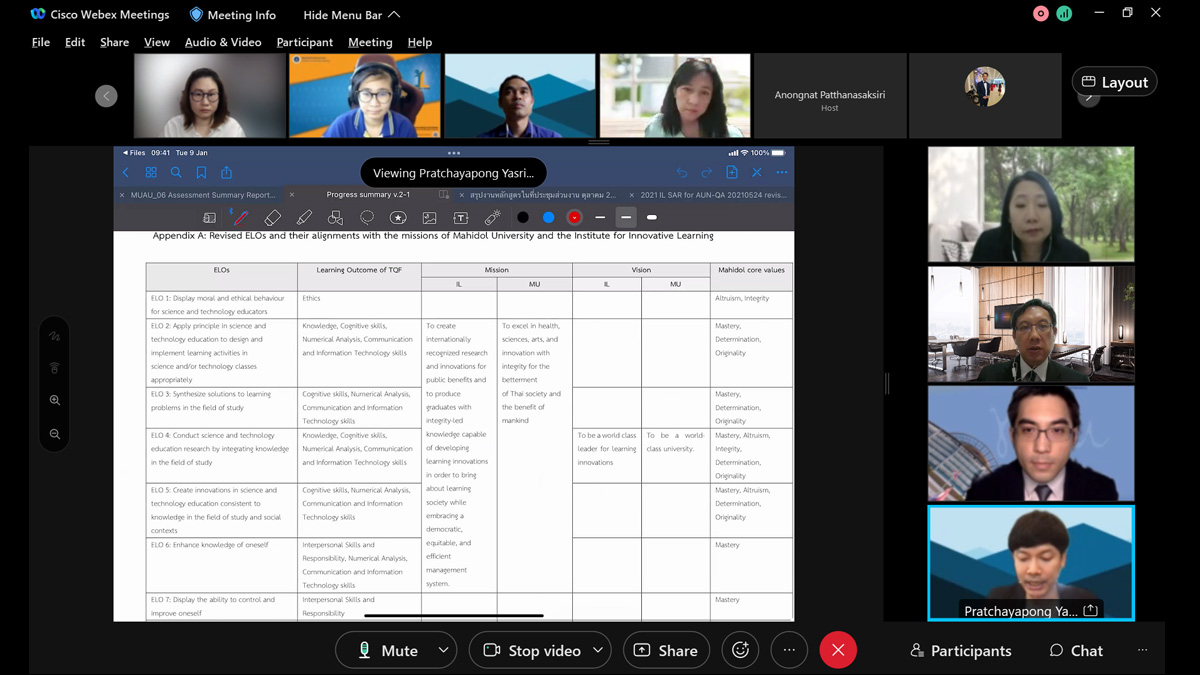Click the zoom out magnifier icon
Viewport: 1200px width, 675px height.
pos(55,434)
